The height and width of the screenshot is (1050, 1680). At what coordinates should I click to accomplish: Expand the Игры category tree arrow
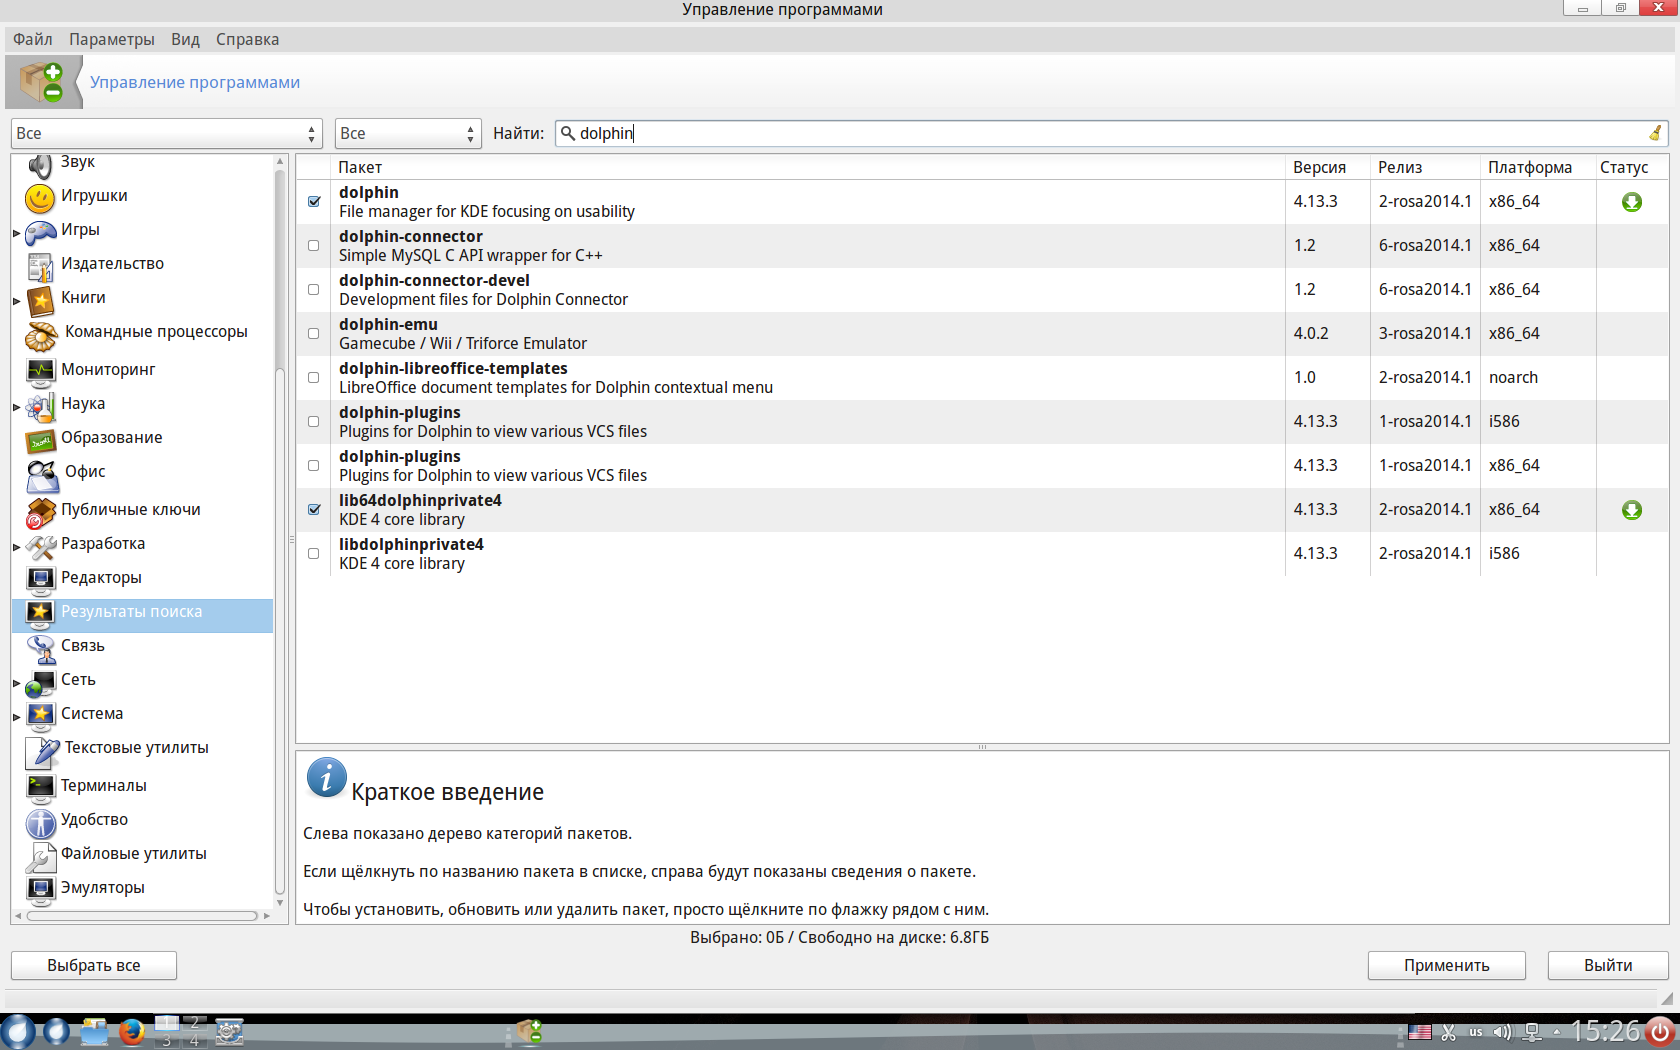pos(16,232)
